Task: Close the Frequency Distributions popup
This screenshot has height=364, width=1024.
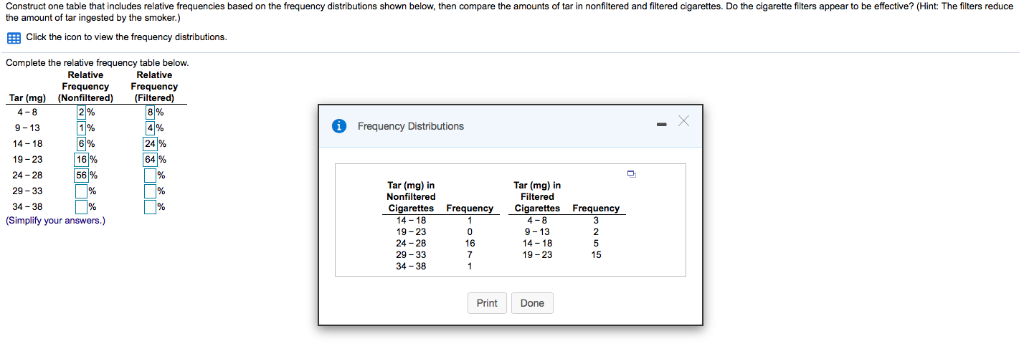Action: (683, 120)
